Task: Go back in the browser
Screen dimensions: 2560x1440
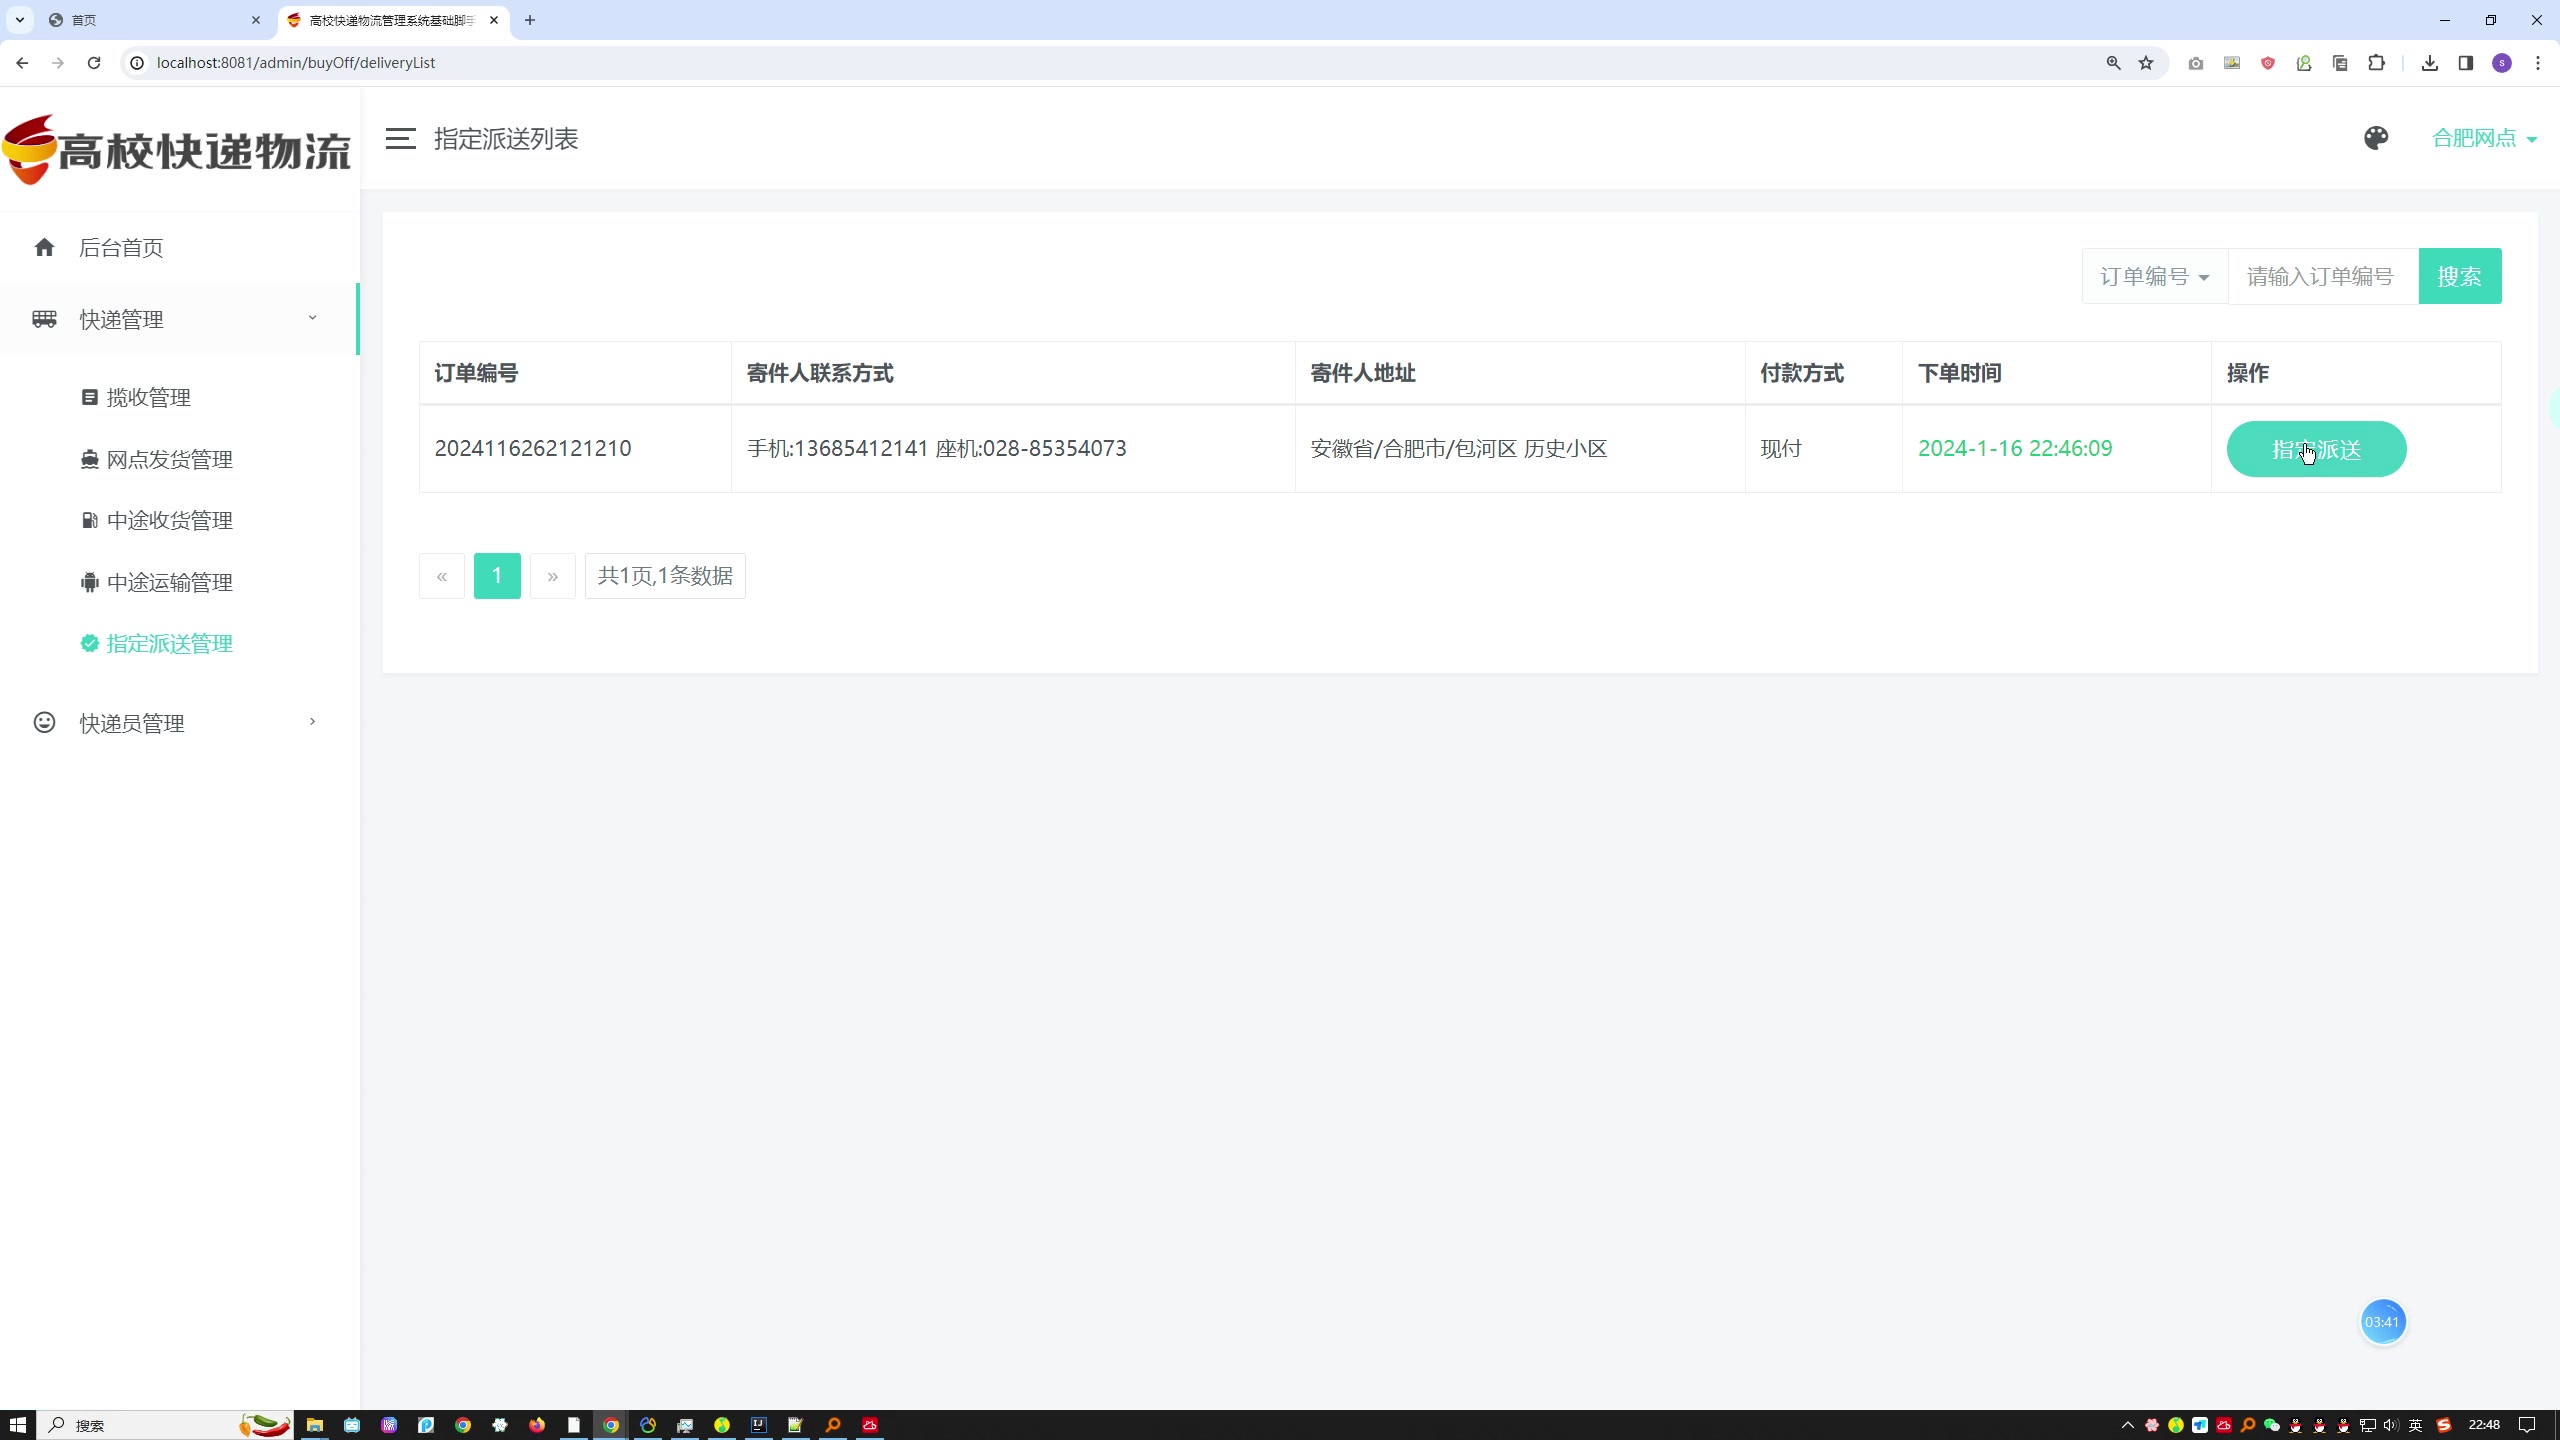Action: point(22,62)
